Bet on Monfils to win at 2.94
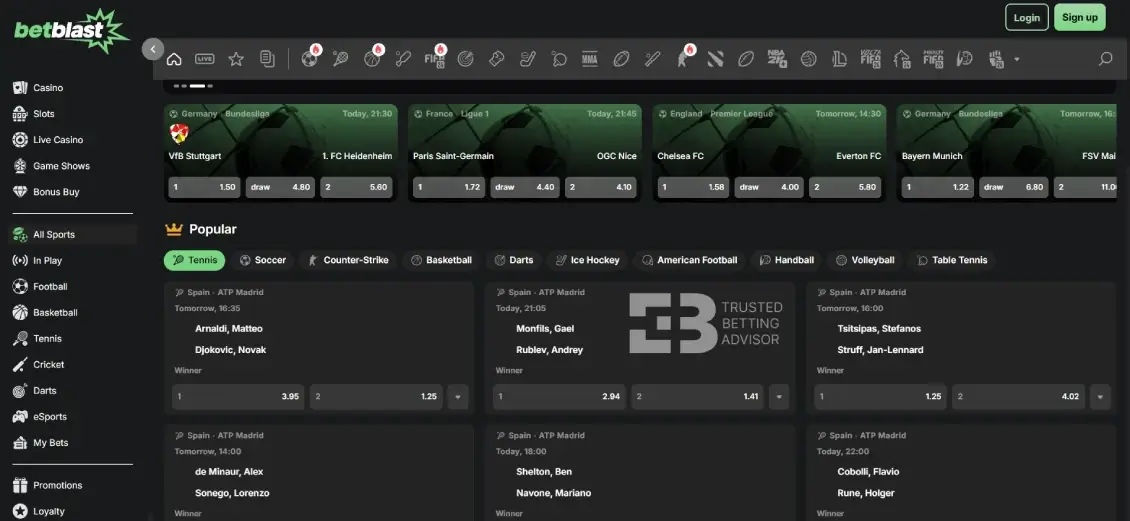The width and height of the screenshot is (1130, 521). pos(559,396)
